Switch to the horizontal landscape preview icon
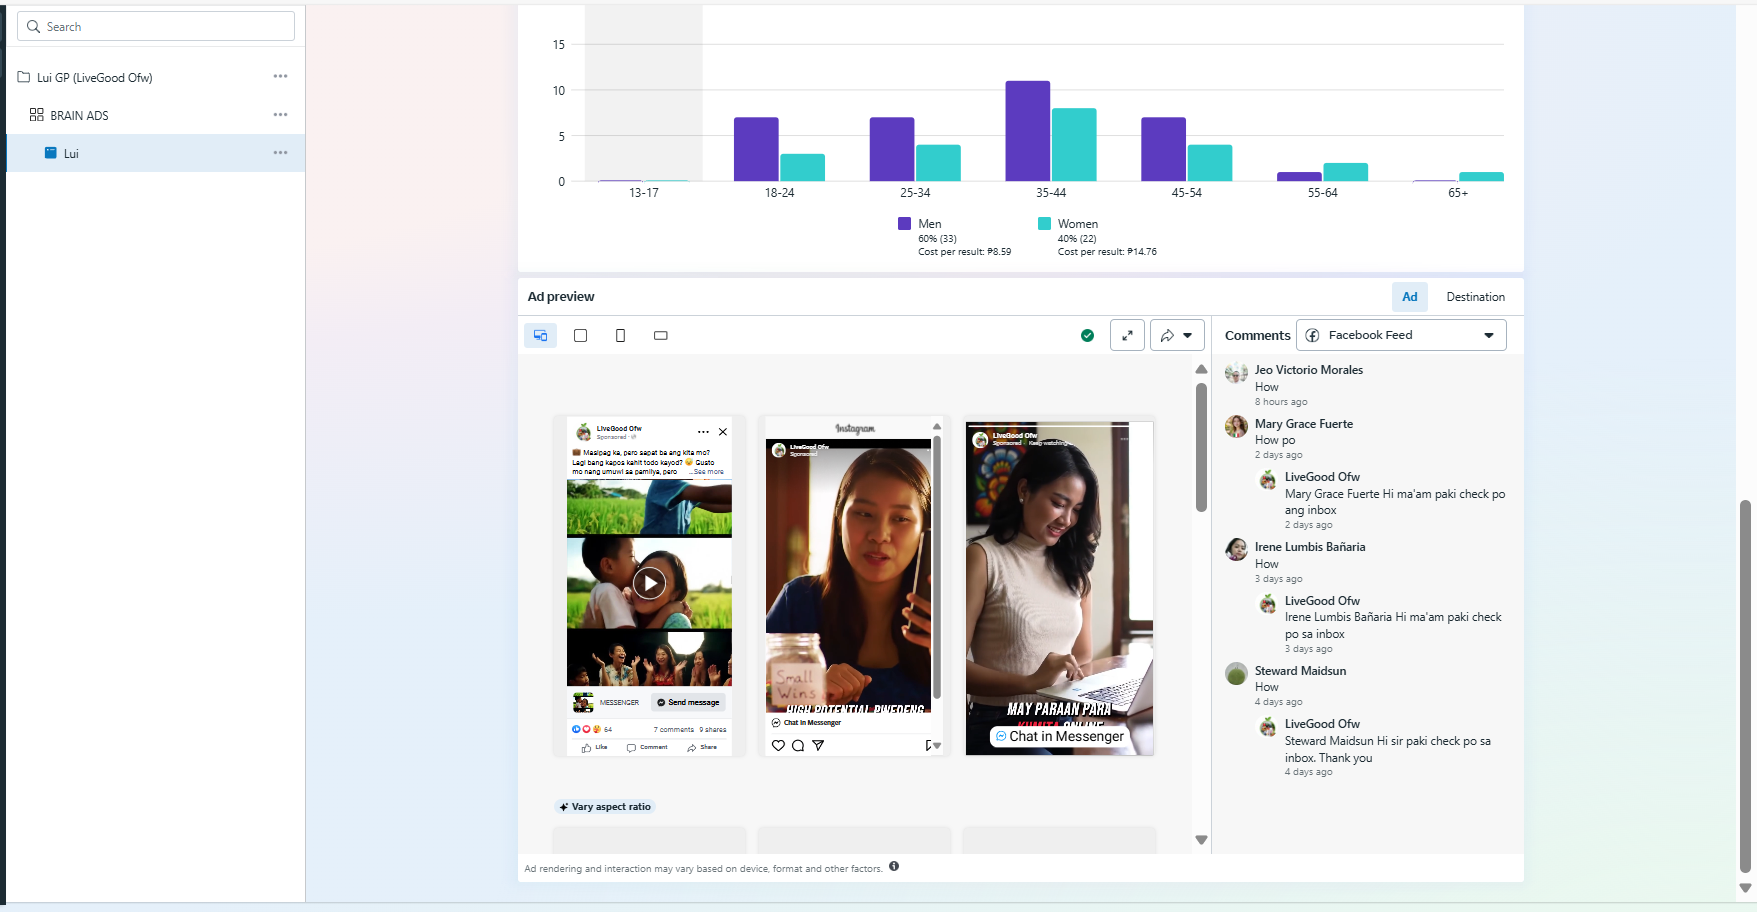The image size is (1757, 912). (x=660, y=336)
